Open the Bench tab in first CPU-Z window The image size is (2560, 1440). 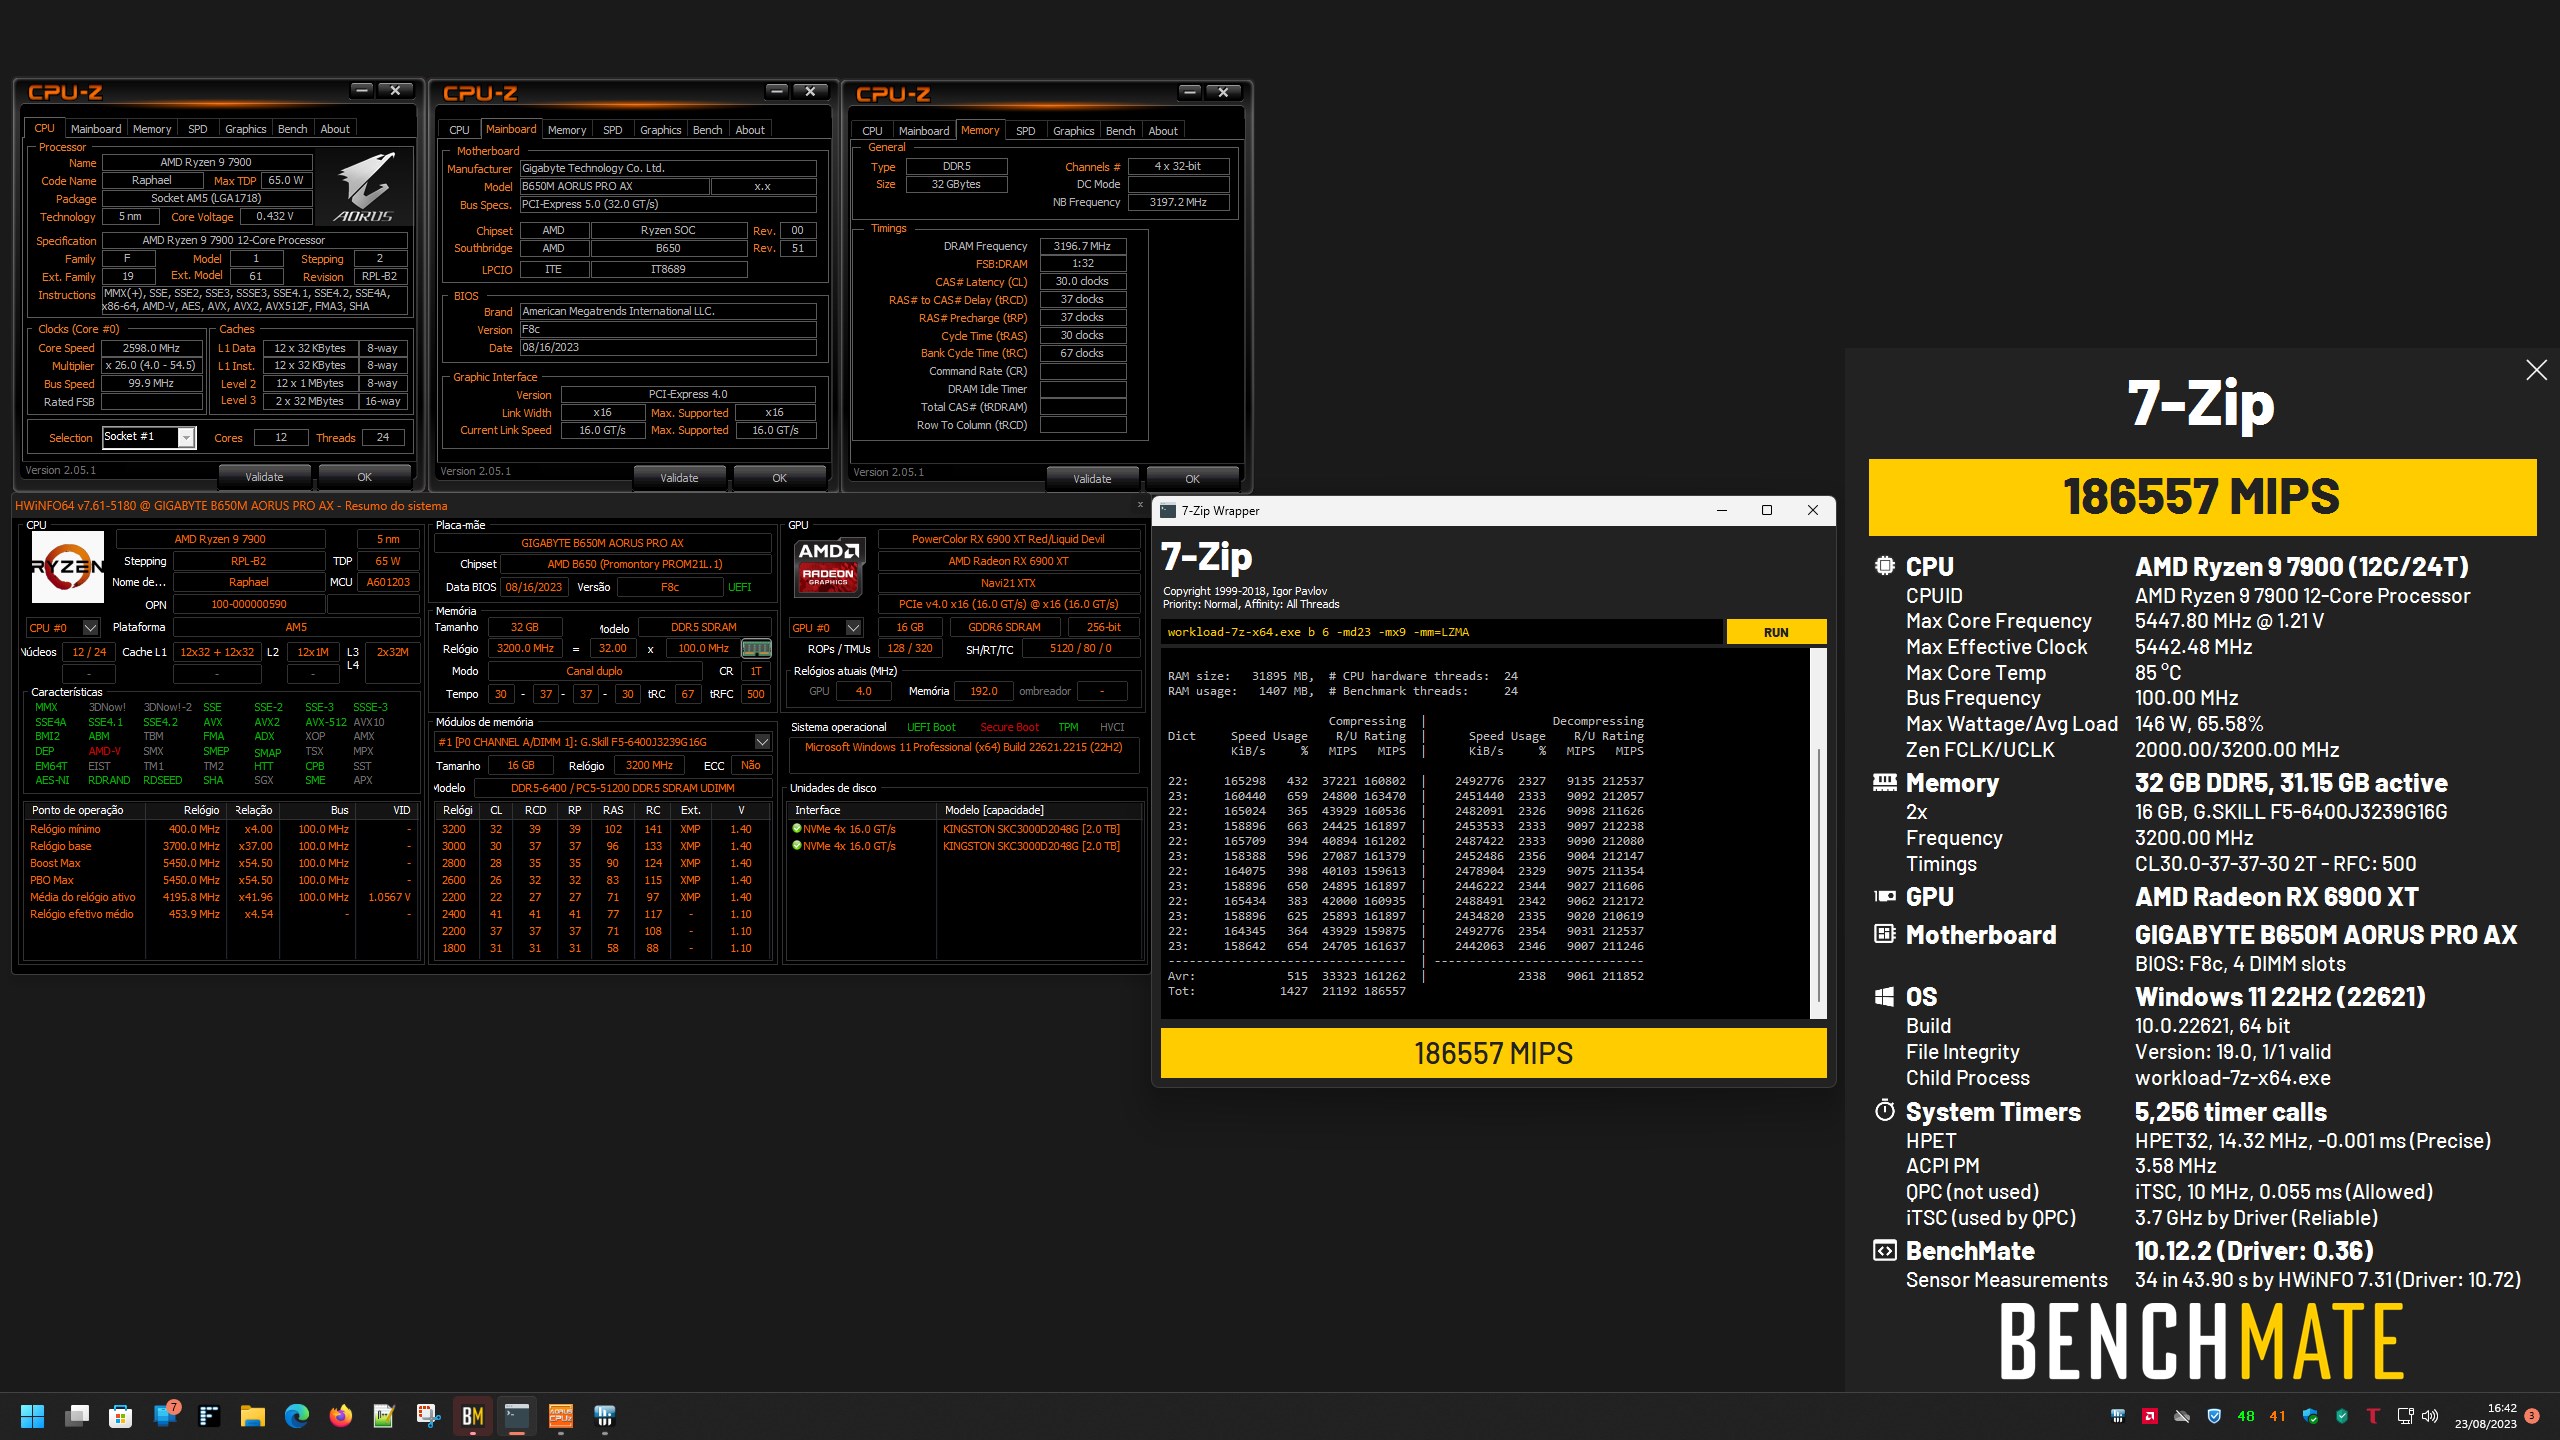click(292, 129)
